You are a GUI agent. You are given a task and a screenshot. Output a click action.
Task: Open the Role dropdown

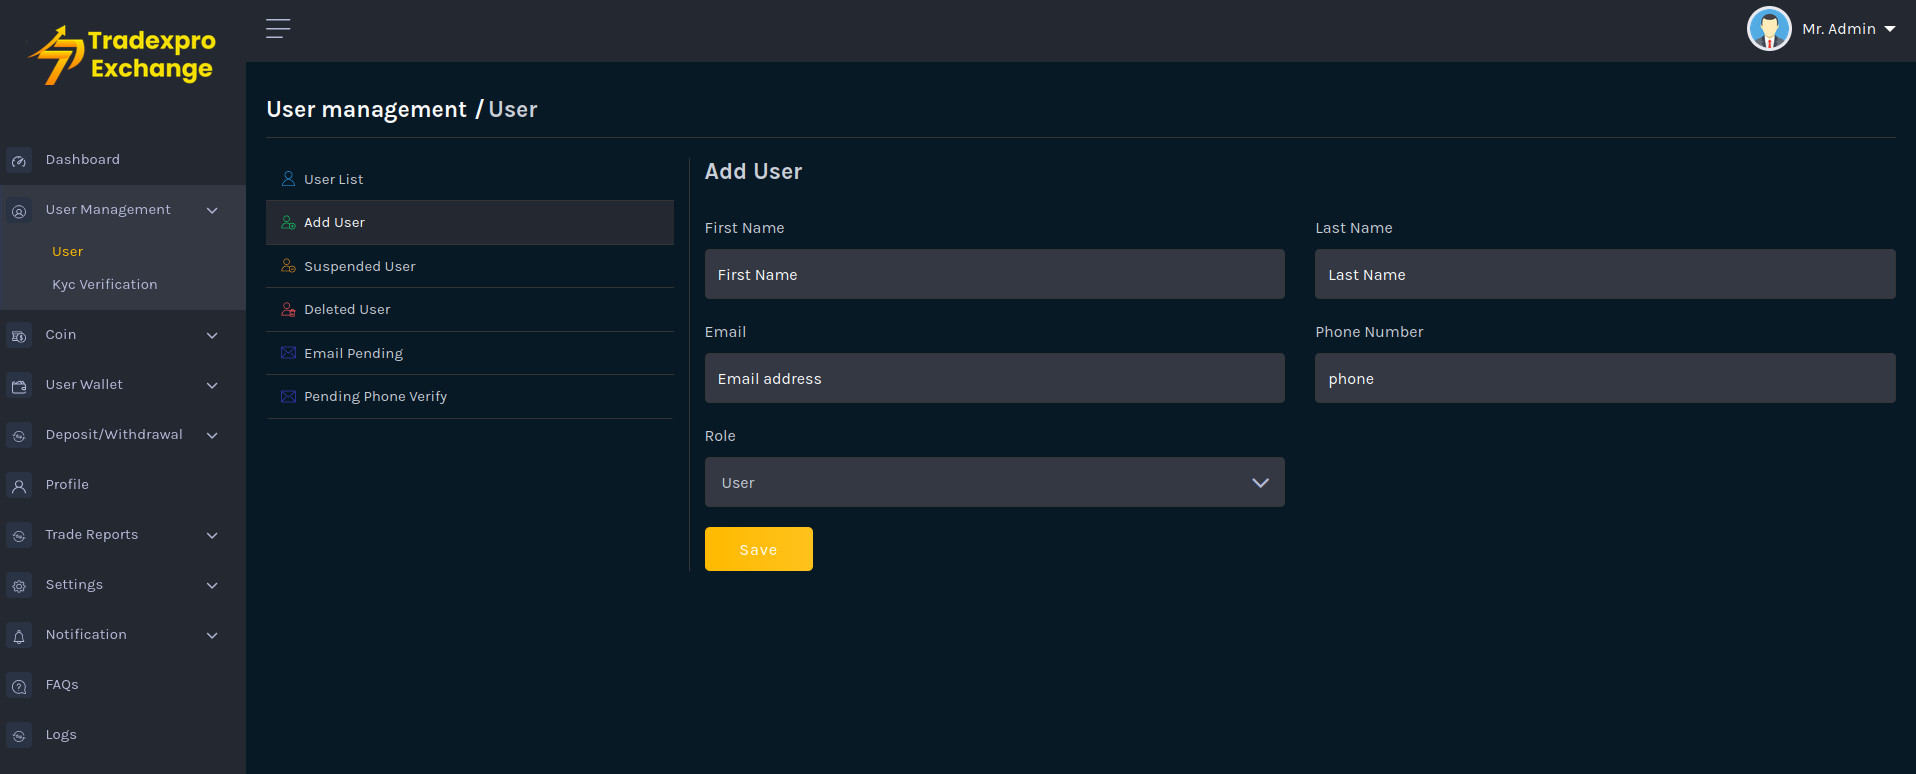click(994, 482)
